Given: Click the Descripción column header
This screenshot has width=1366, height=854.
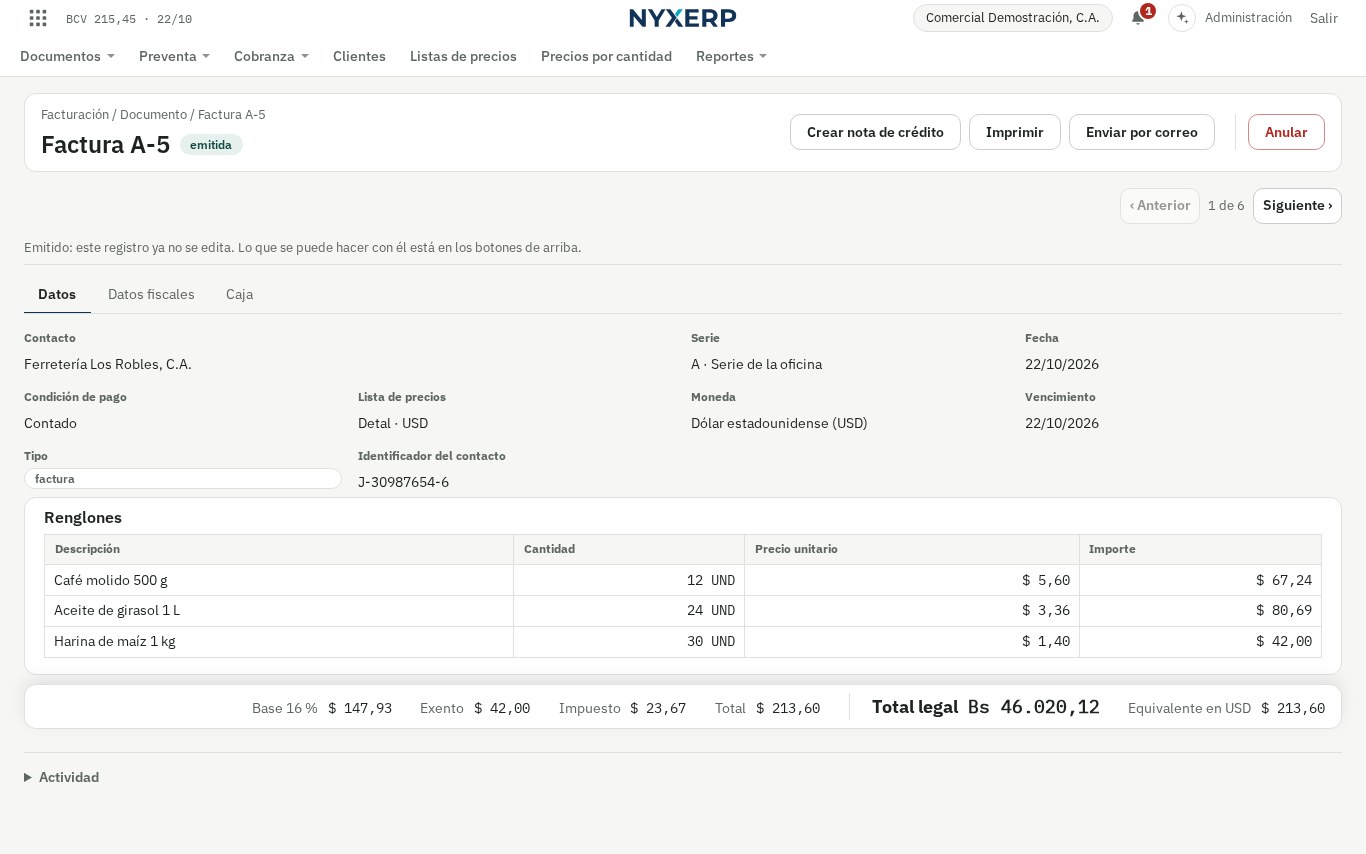Looking at the screenshot, I should tap(279, 549).
